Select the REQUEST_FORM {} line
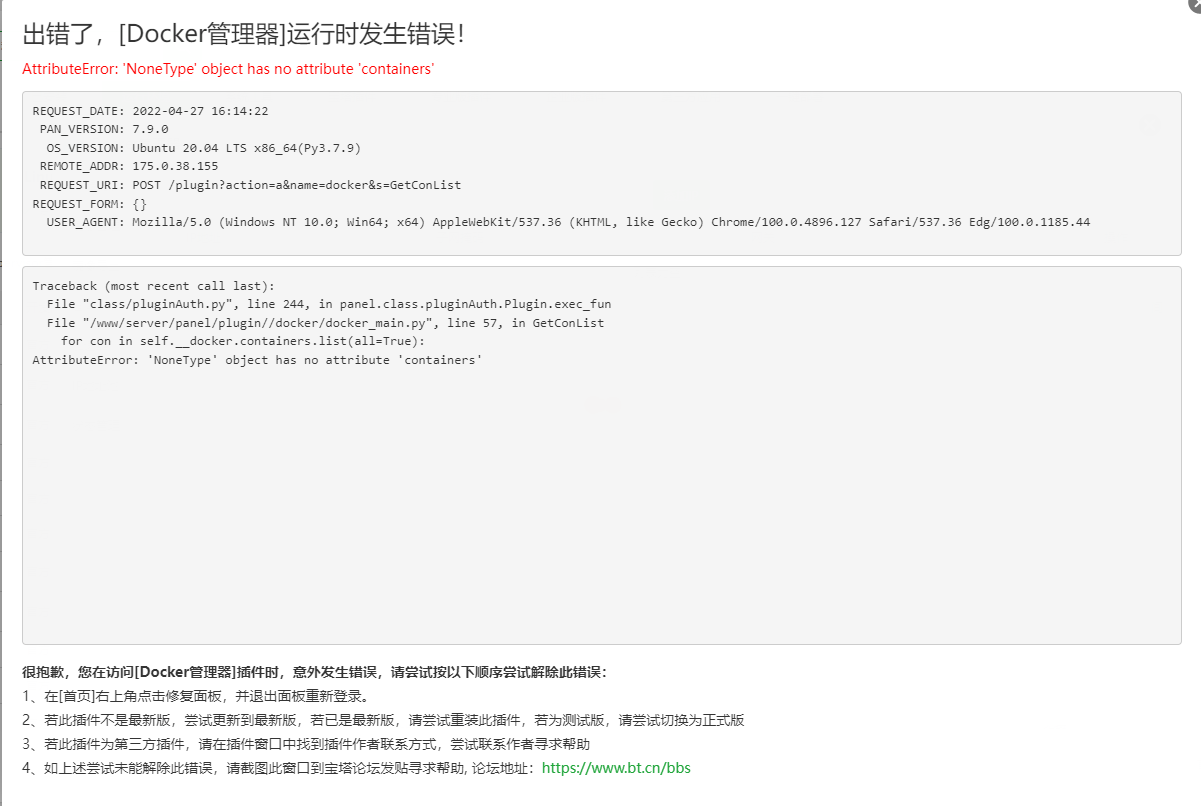1201x806 pixels. coord(90,203)
